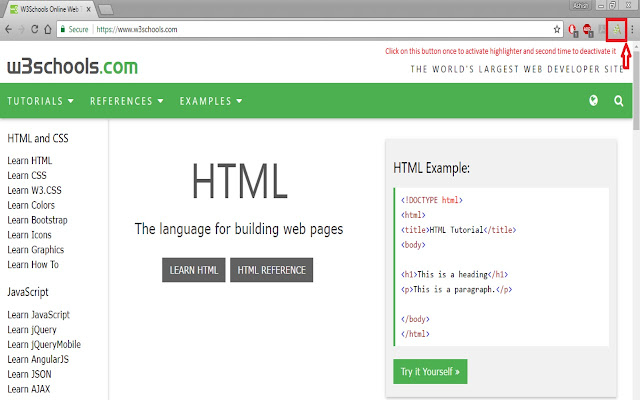640x400 pixels.
Task: Click the w3schools.com logo
Action: tap(72, 66)
